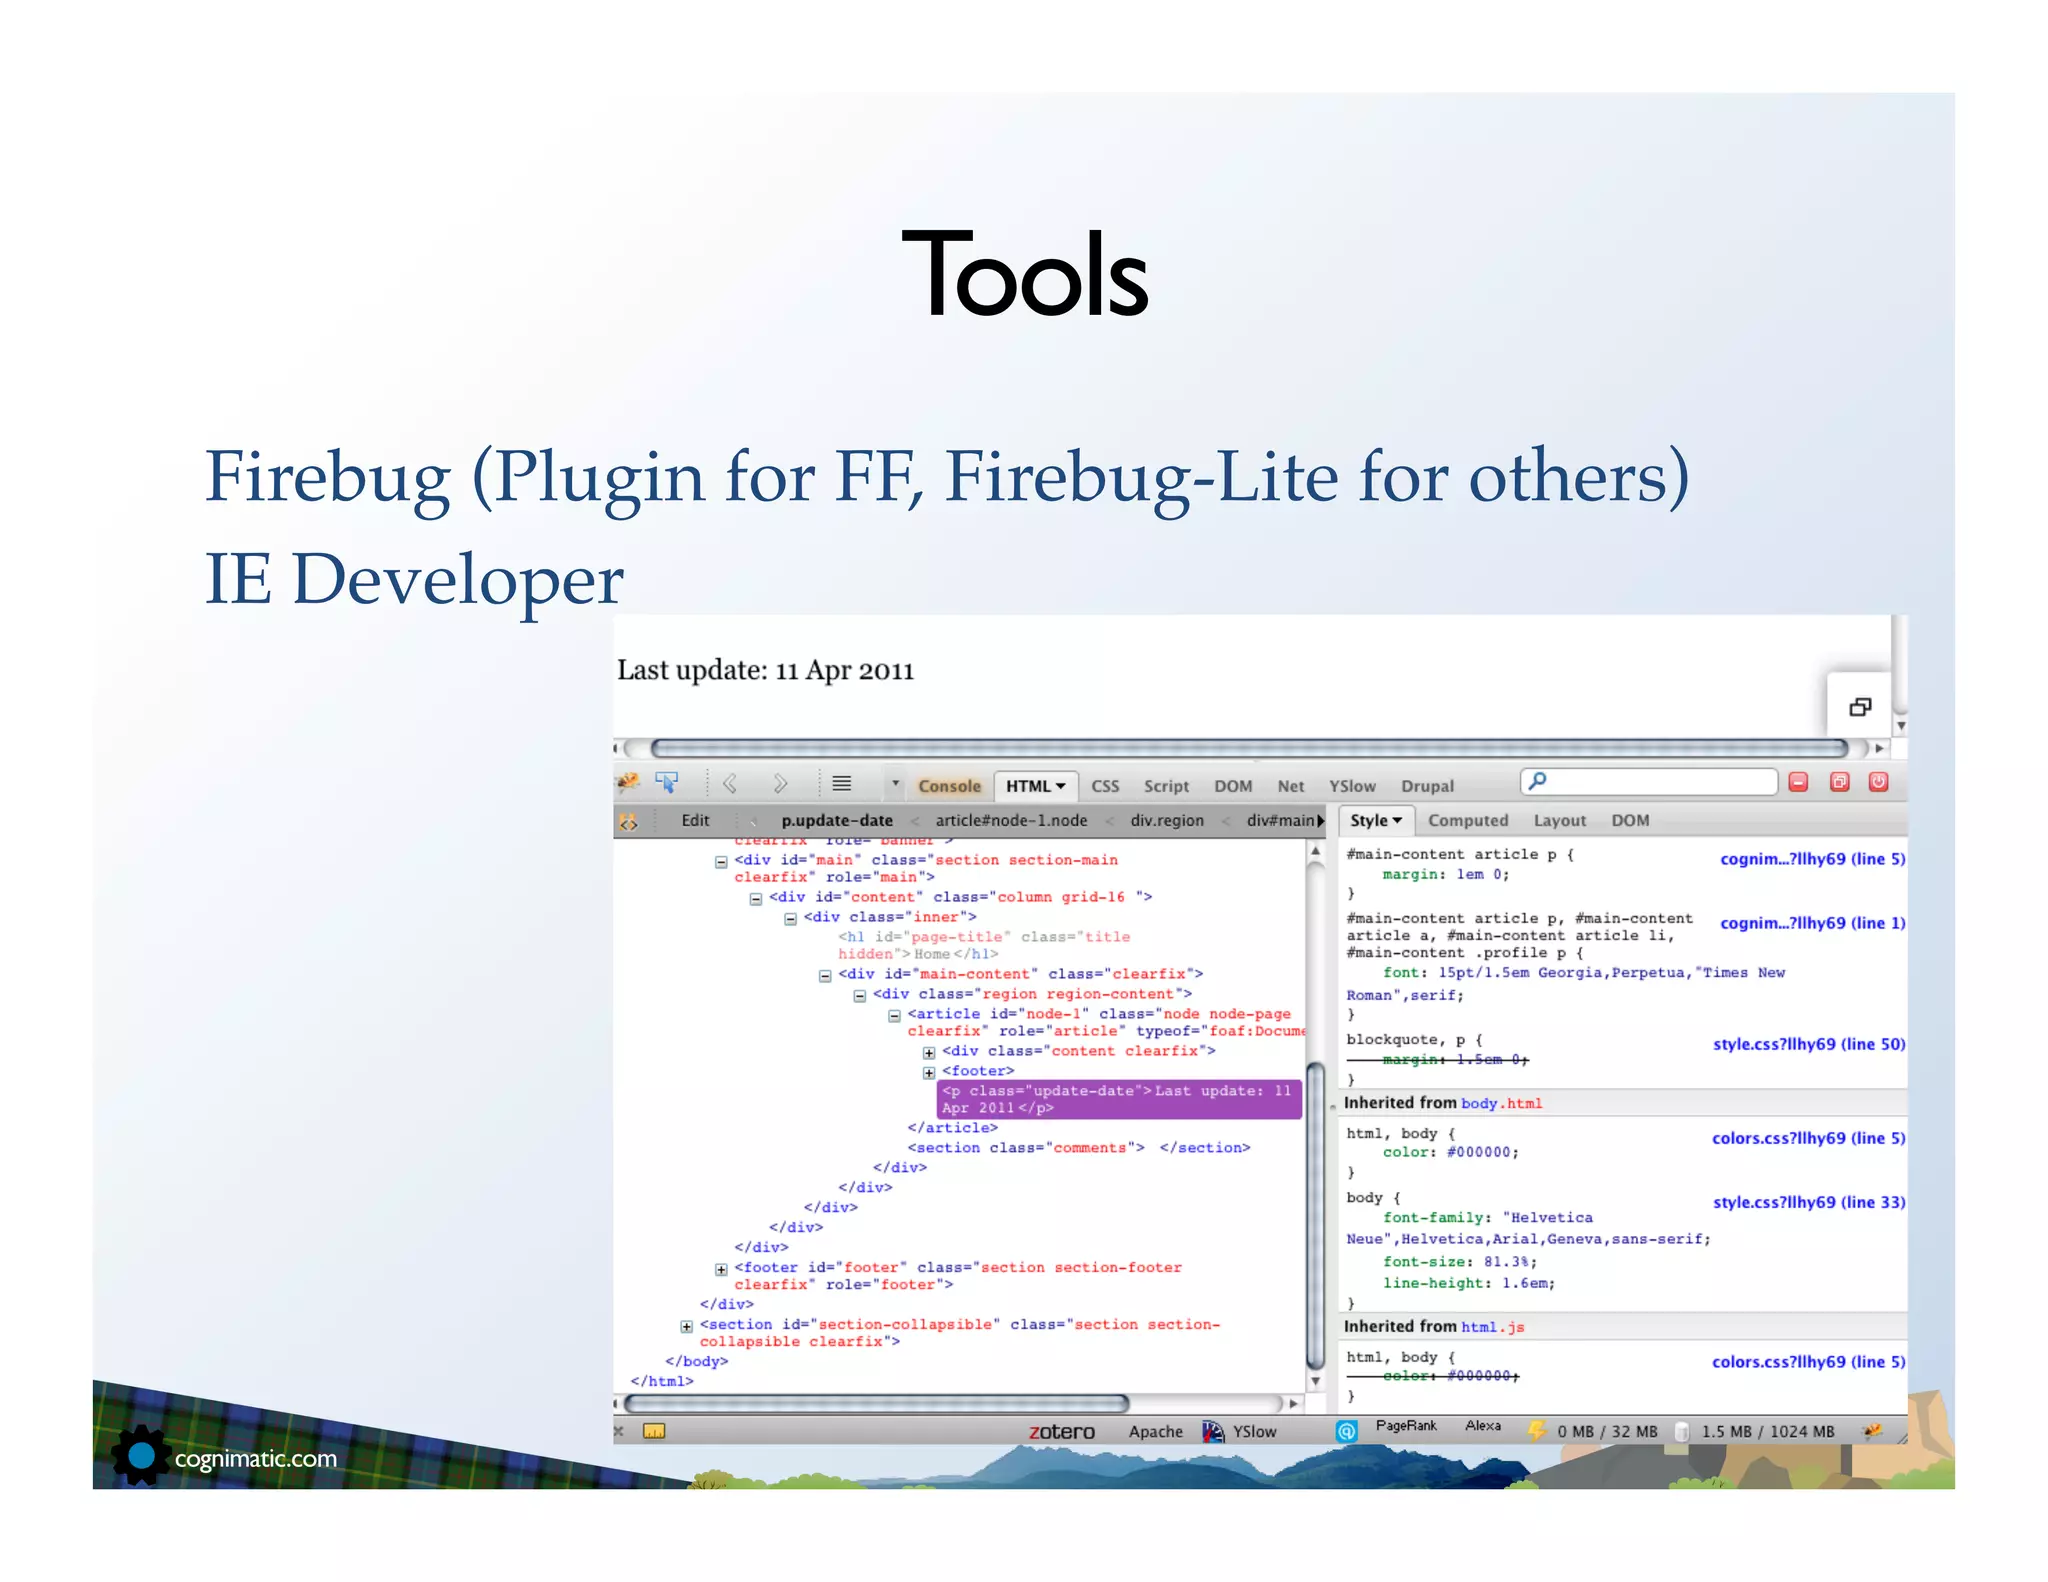
Task: Switch to the Computed side tab
Action: (1467, 820)
